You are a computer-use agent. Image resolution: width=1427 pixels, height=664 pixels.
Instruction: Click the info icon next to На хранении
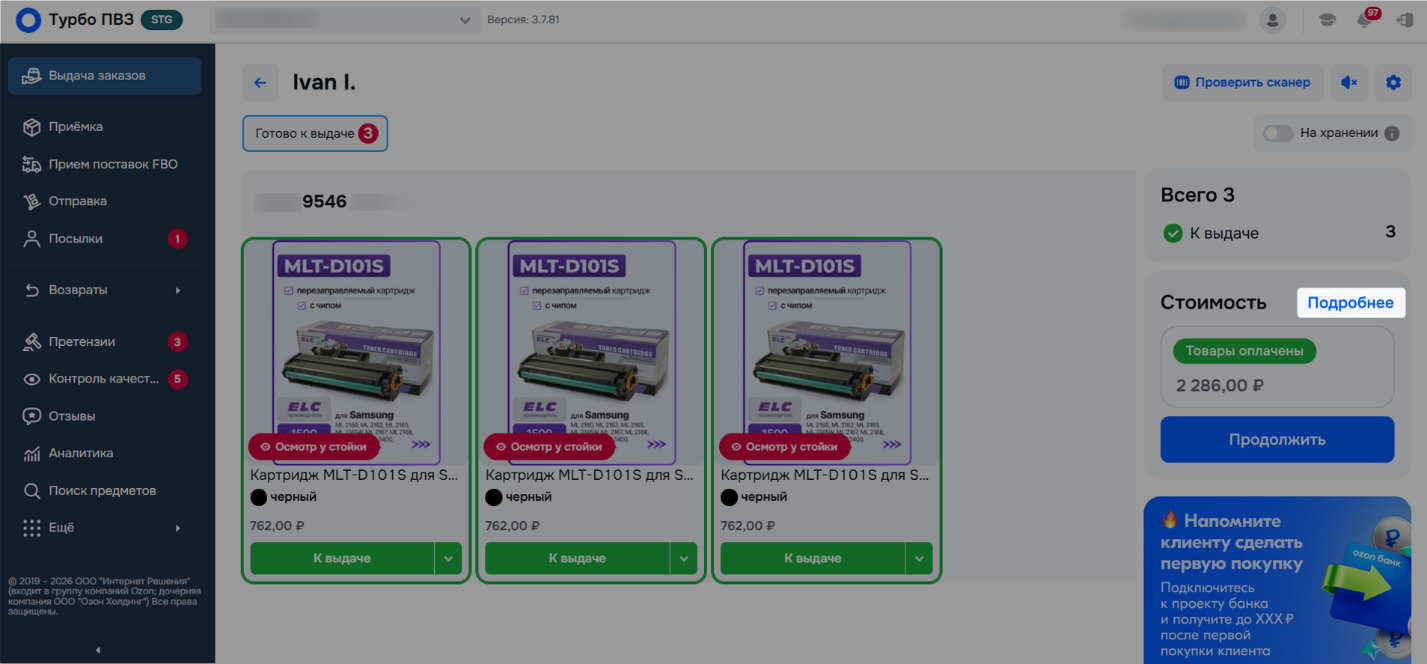1392,133
